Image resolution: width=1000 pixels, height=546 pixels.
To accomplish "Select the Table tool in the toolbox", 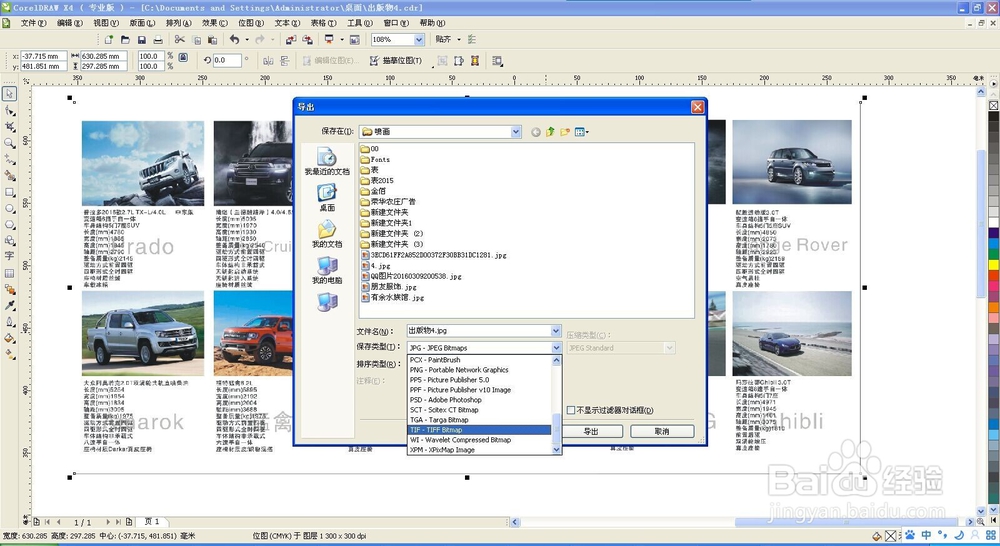I will (x=10, y=273).
